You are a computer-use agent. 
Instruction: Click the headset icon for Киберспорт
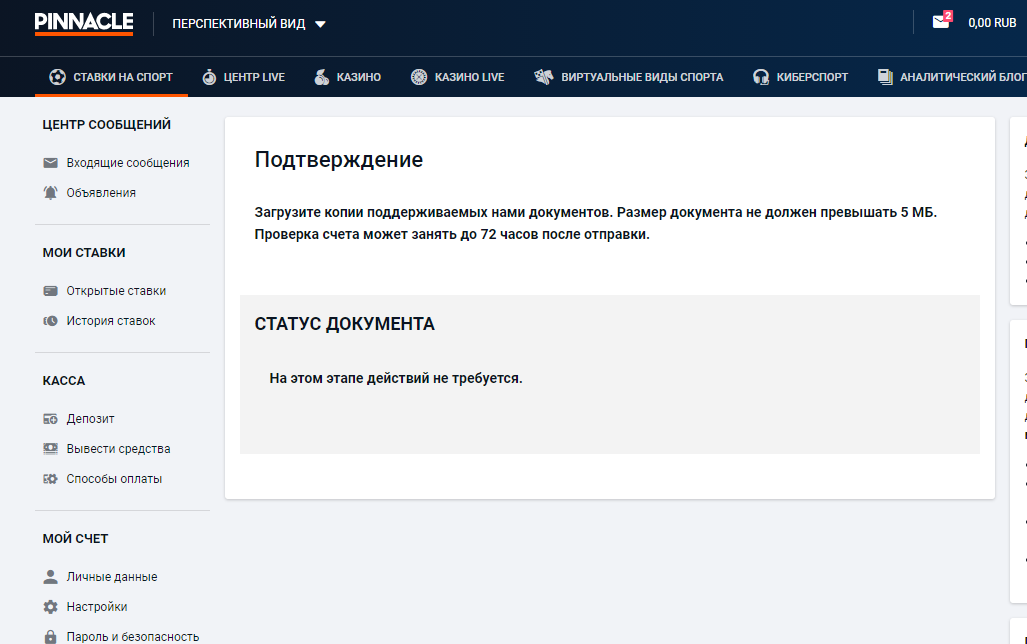(760, 77)
